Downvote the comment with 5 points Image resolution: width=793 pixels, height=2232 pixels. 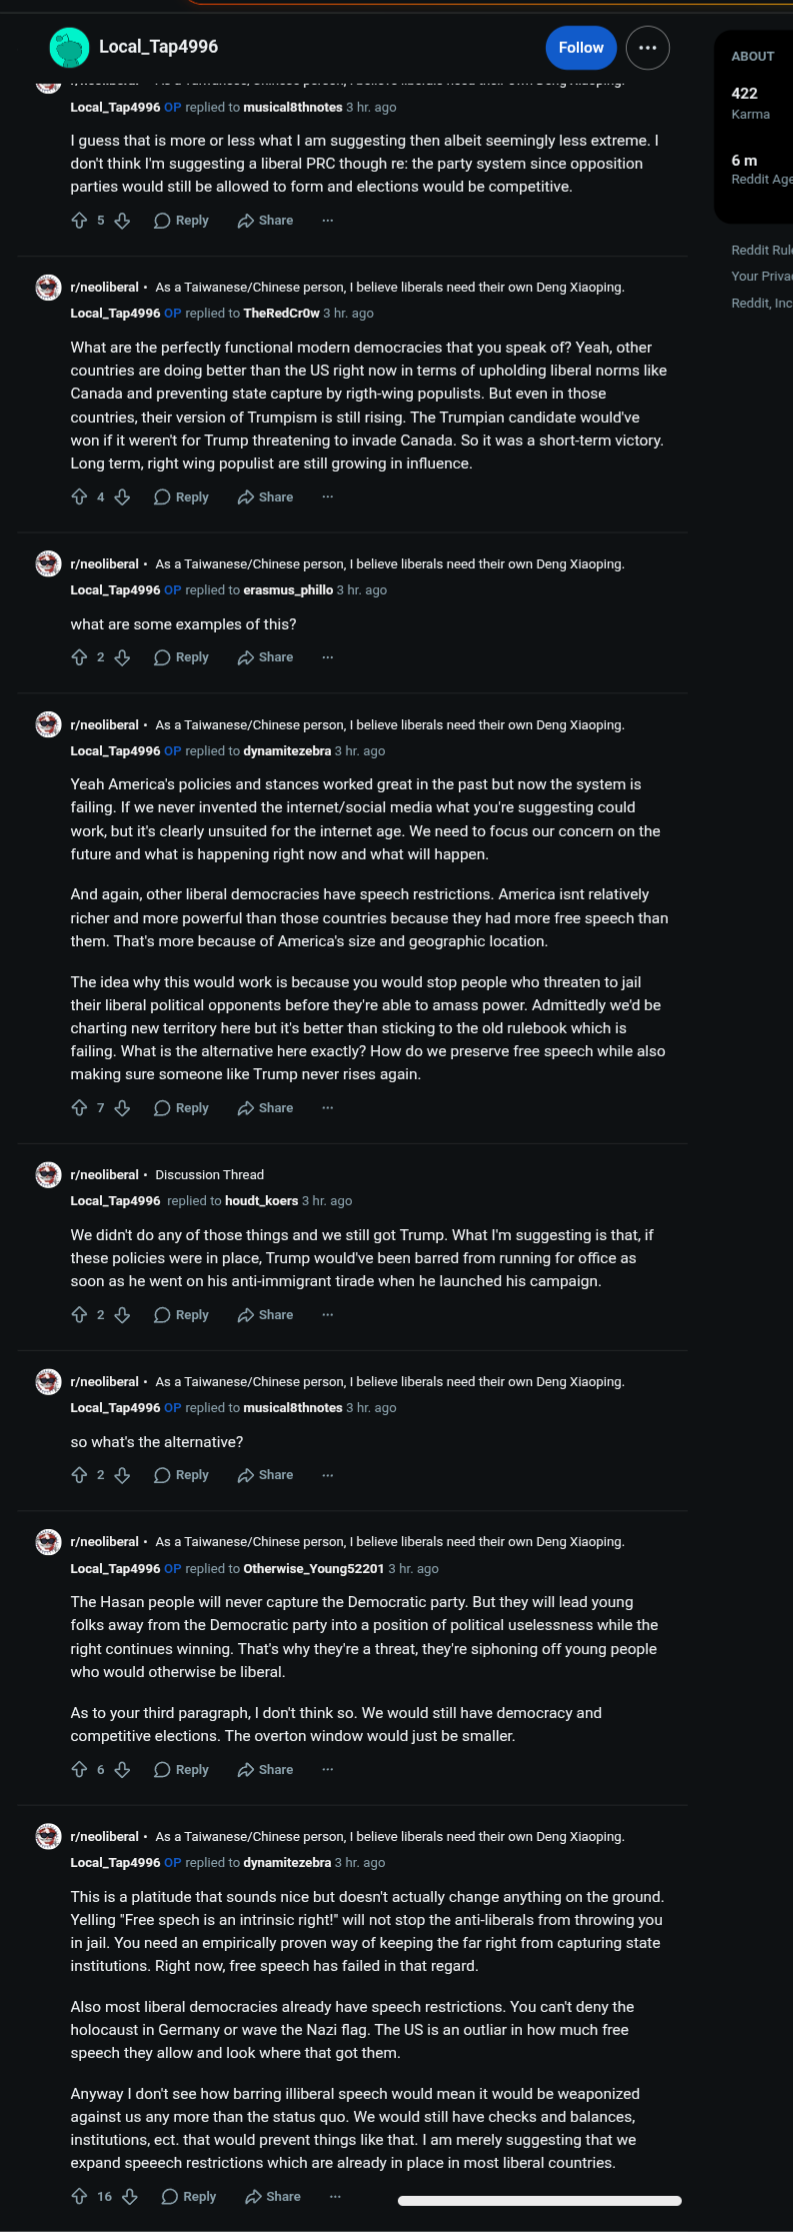click(x=122, y=220)
